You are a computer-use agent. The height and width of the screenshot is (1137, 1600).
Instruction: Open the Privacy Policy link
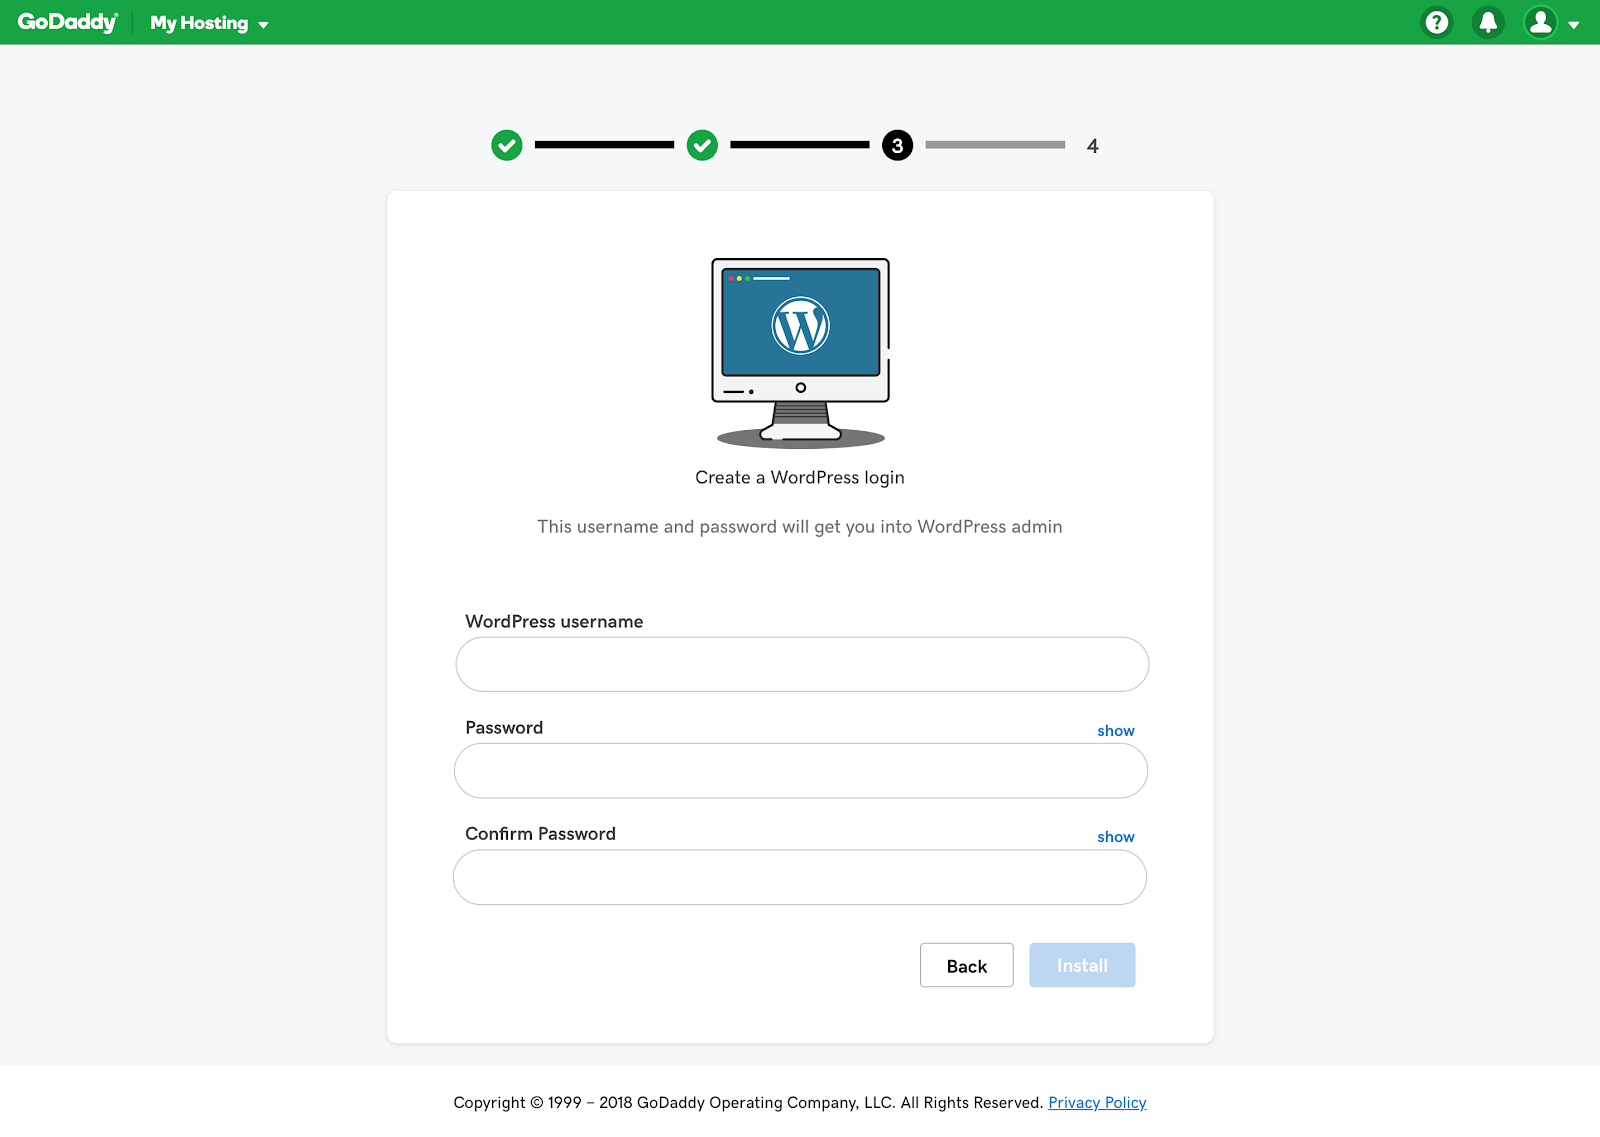(1097, 1102)
